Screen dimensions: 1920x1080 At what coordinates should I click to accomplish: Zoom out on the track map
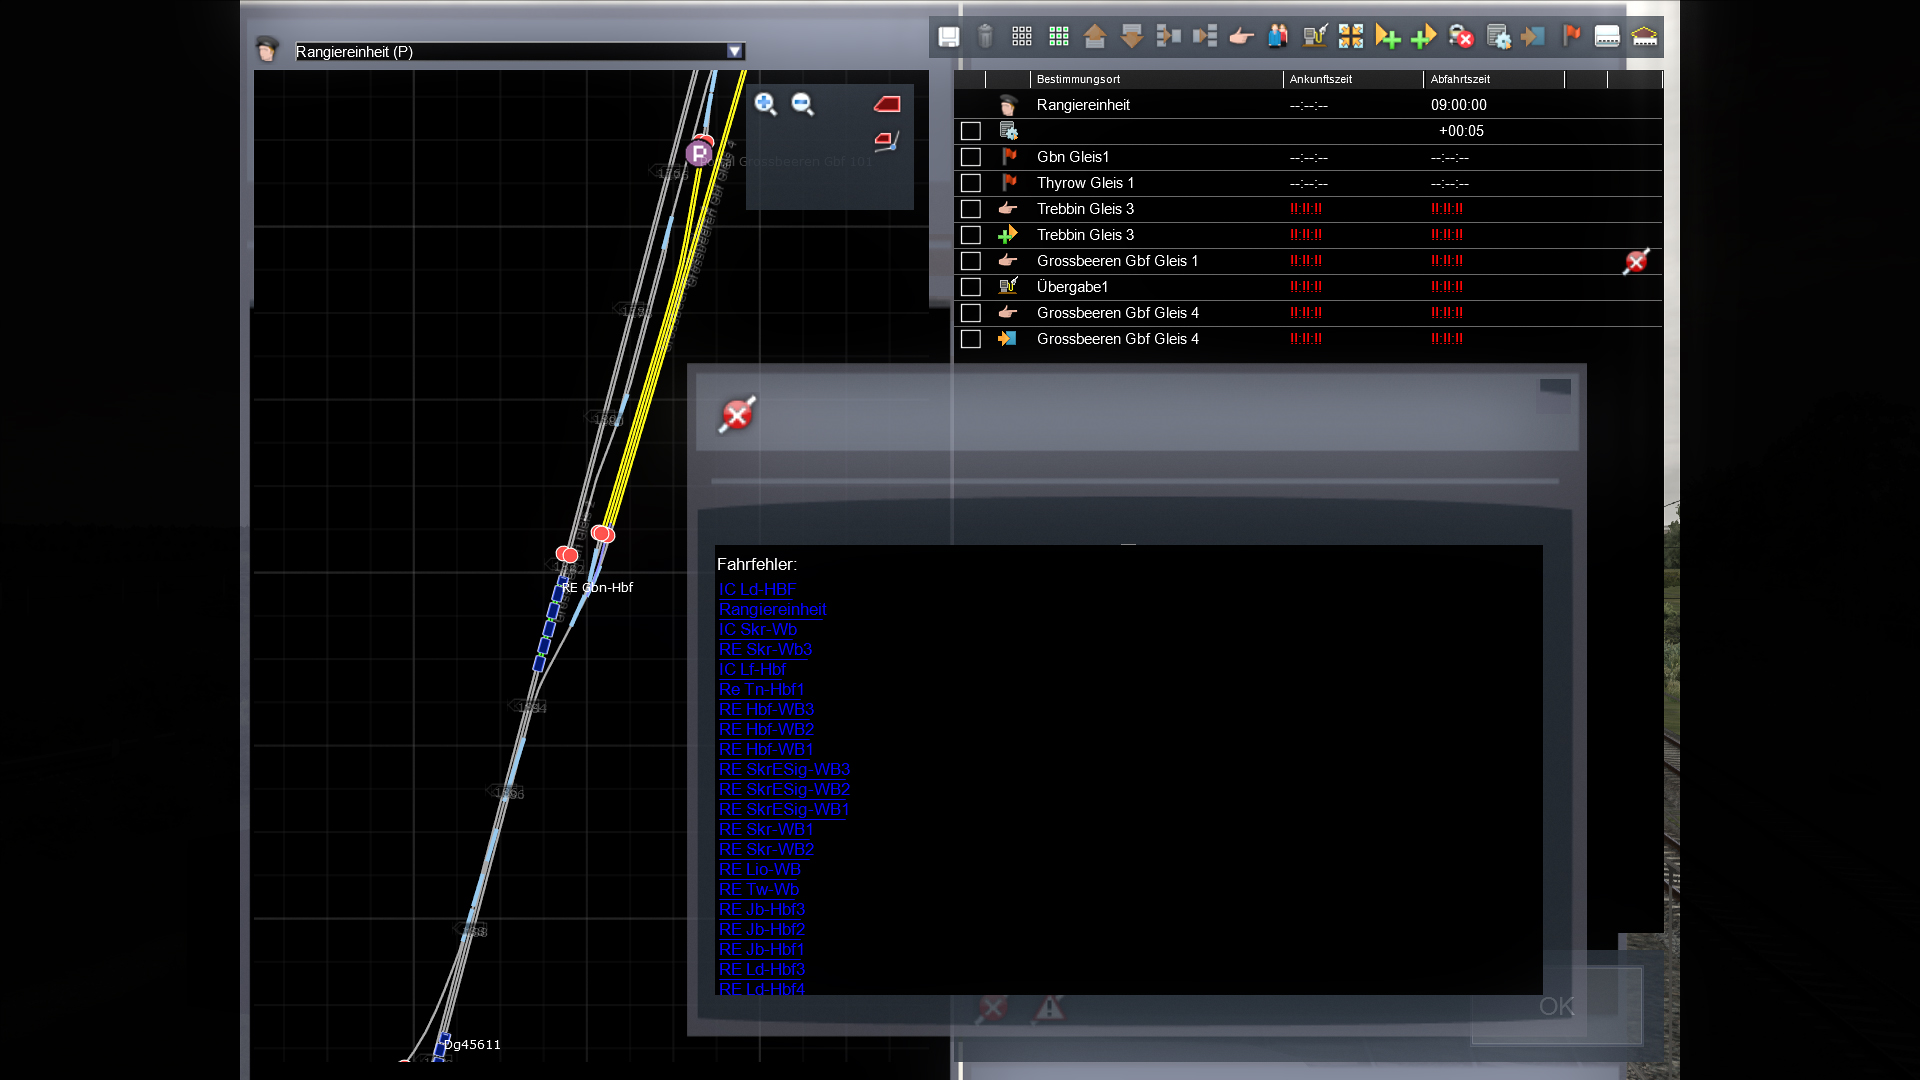tap(802, 104)
